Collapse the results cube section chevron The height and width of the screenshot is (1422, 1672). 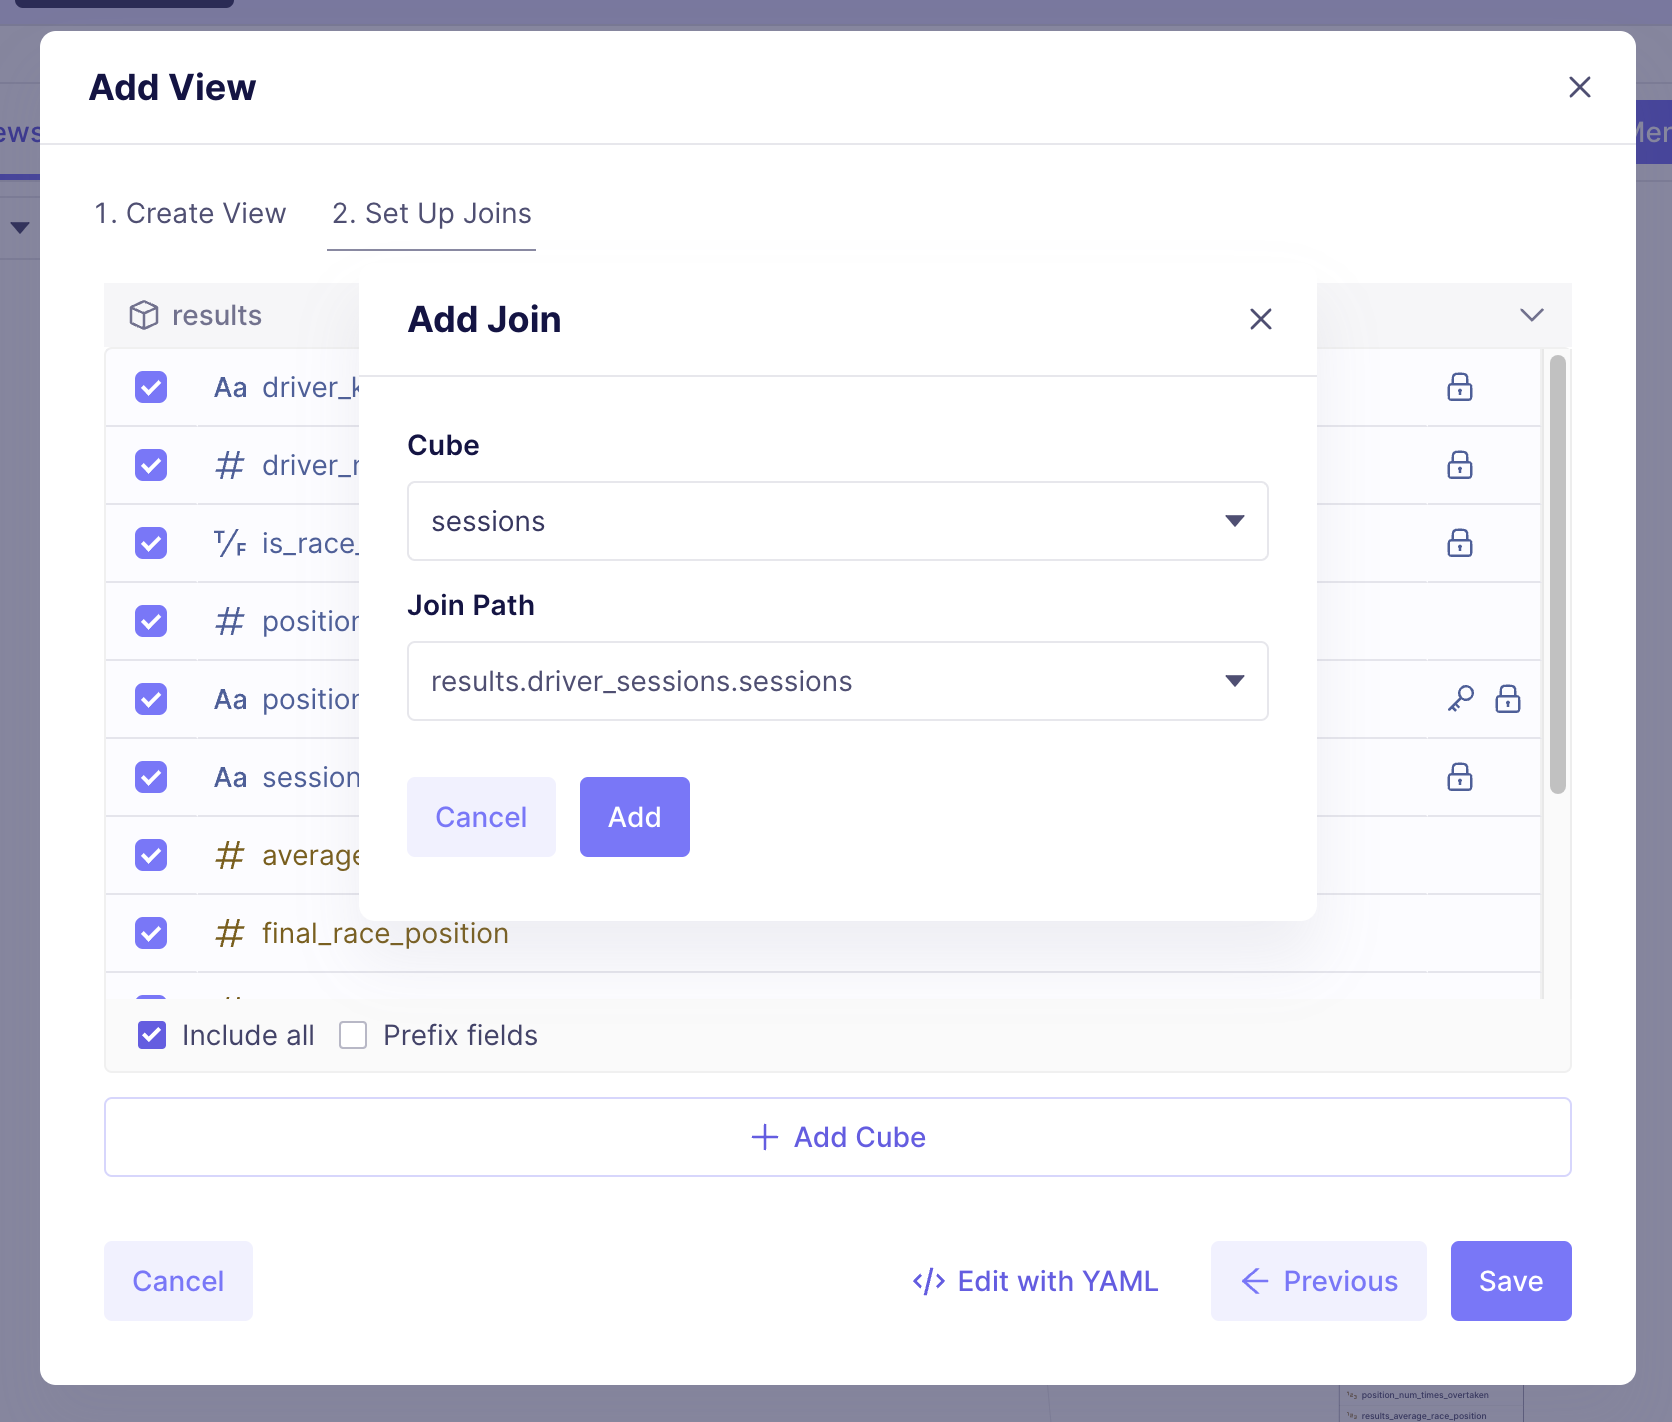pyautogui.click(x=1531, y=315)
